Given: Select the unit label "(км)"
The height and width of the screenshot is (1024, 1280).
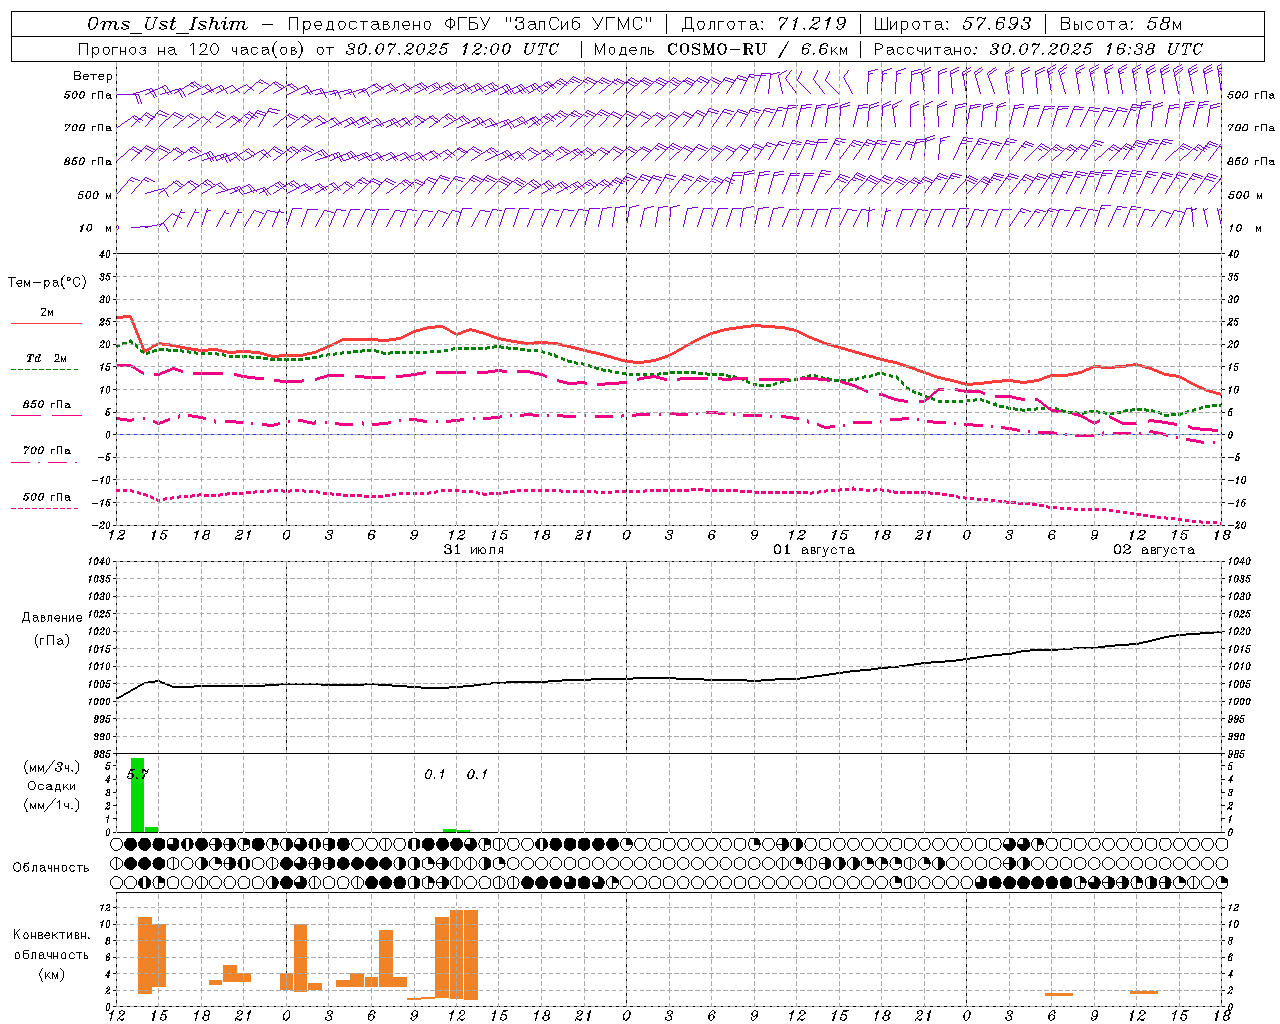Looking at the screenshot, I should click(52, 974).
